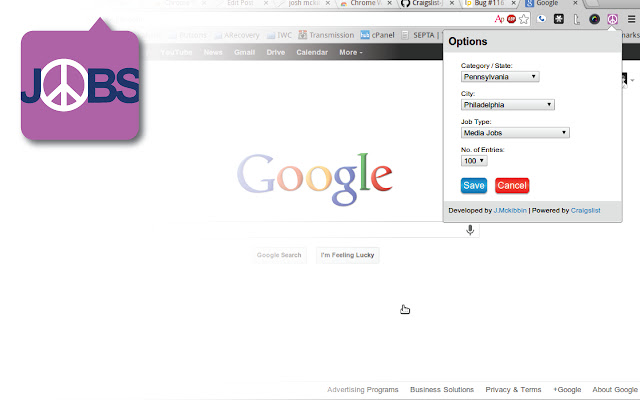640x400 pixels.
Task: Click the boot-shaped extension icon
Action: 576,19
